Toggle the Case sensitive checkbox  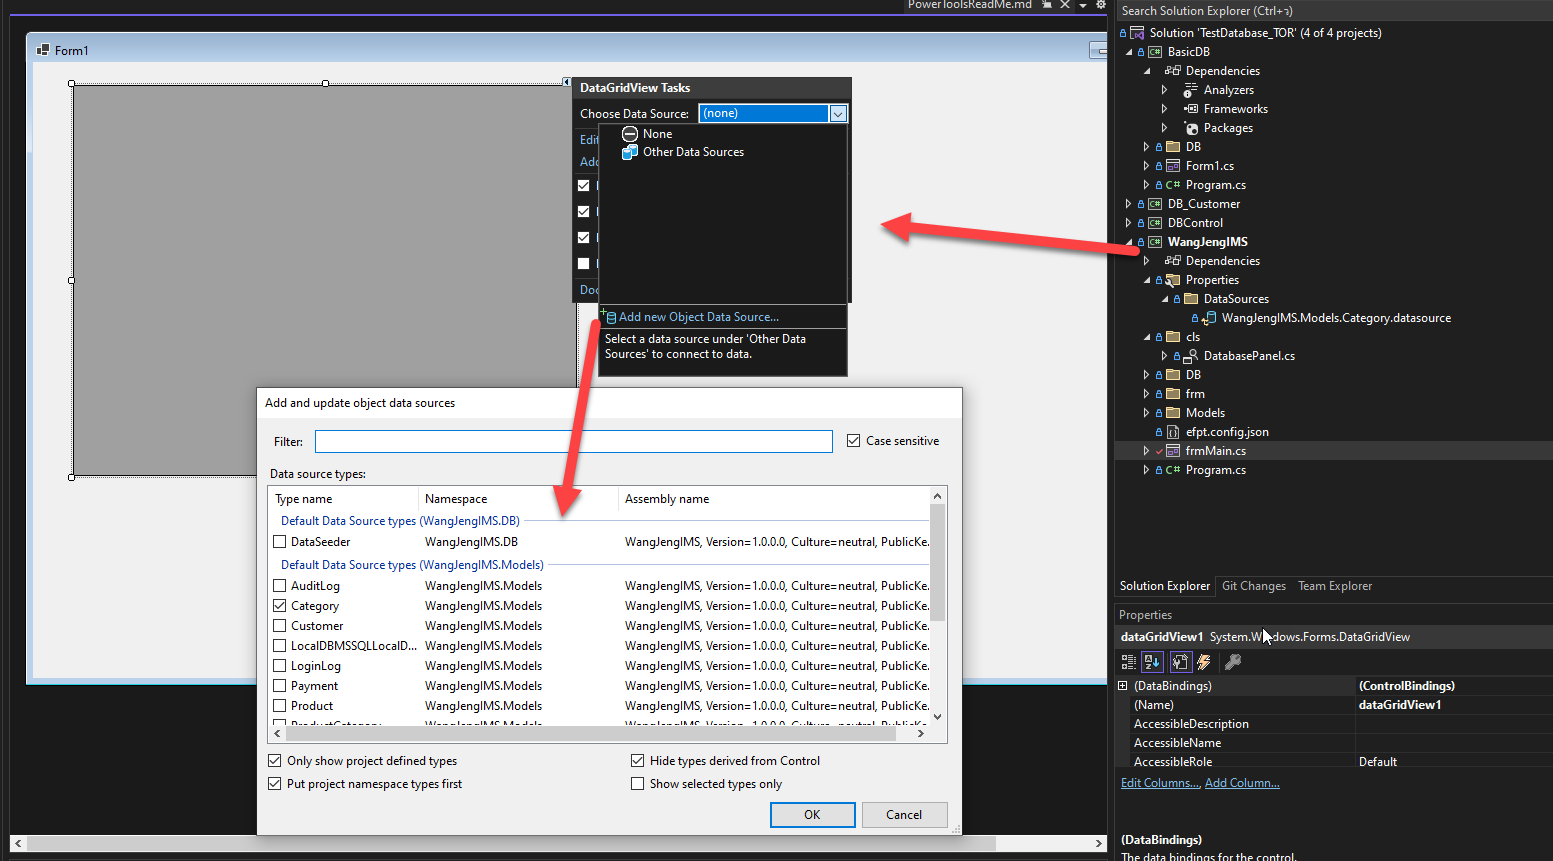(x=853, y=441)
